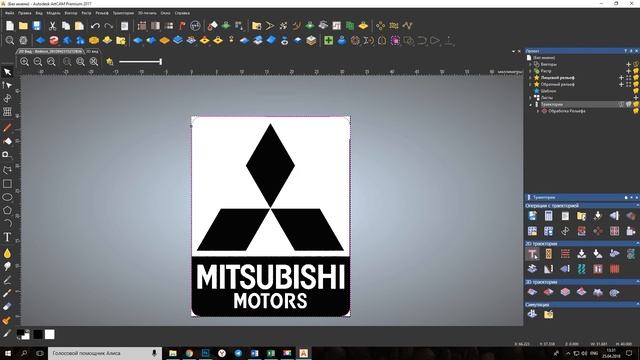Collapse the Симуляция section
The height and width of the screenshot is (360, 640).
pyautogui.click(x=637, y=305)
